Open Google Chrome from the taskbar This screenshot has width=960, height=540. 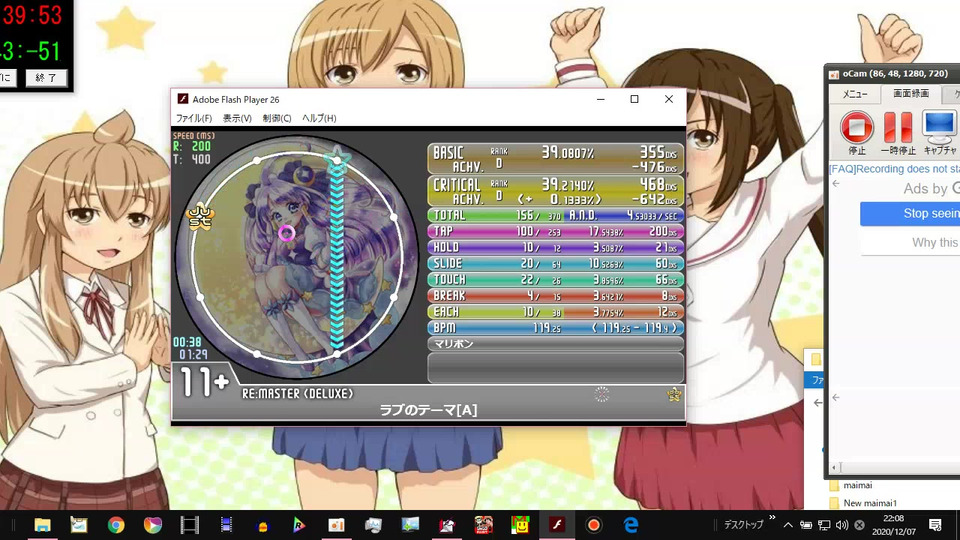click(116, 525)
